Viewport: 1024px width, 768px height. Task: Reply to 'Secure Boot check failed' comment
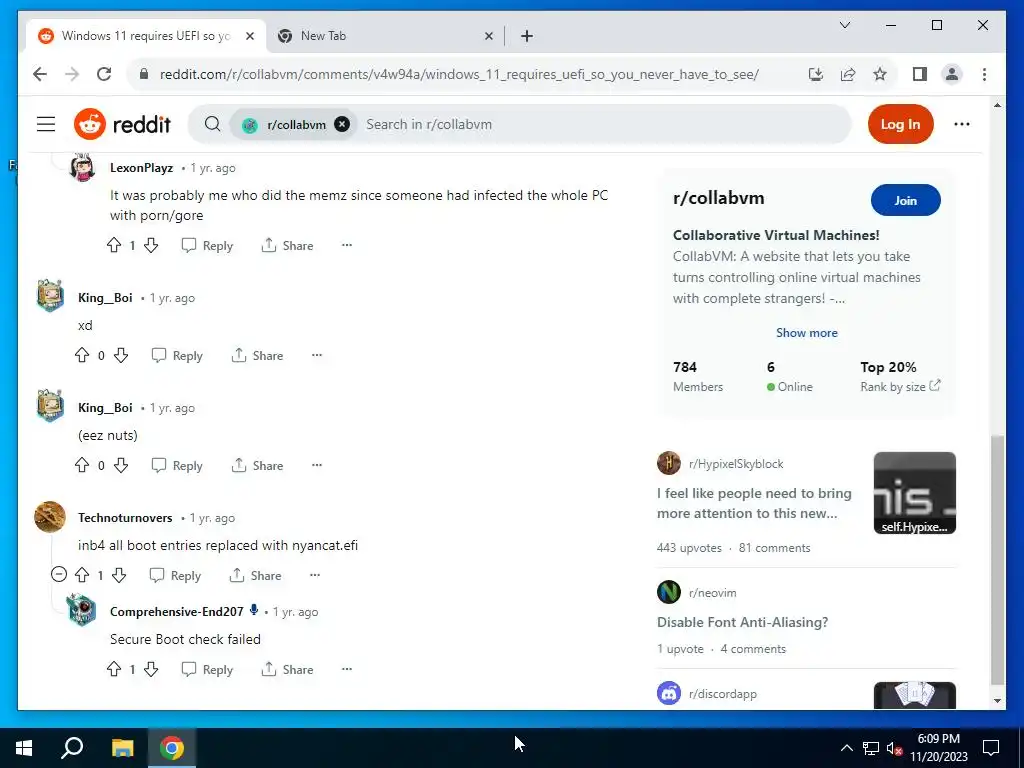click(207, 669)
